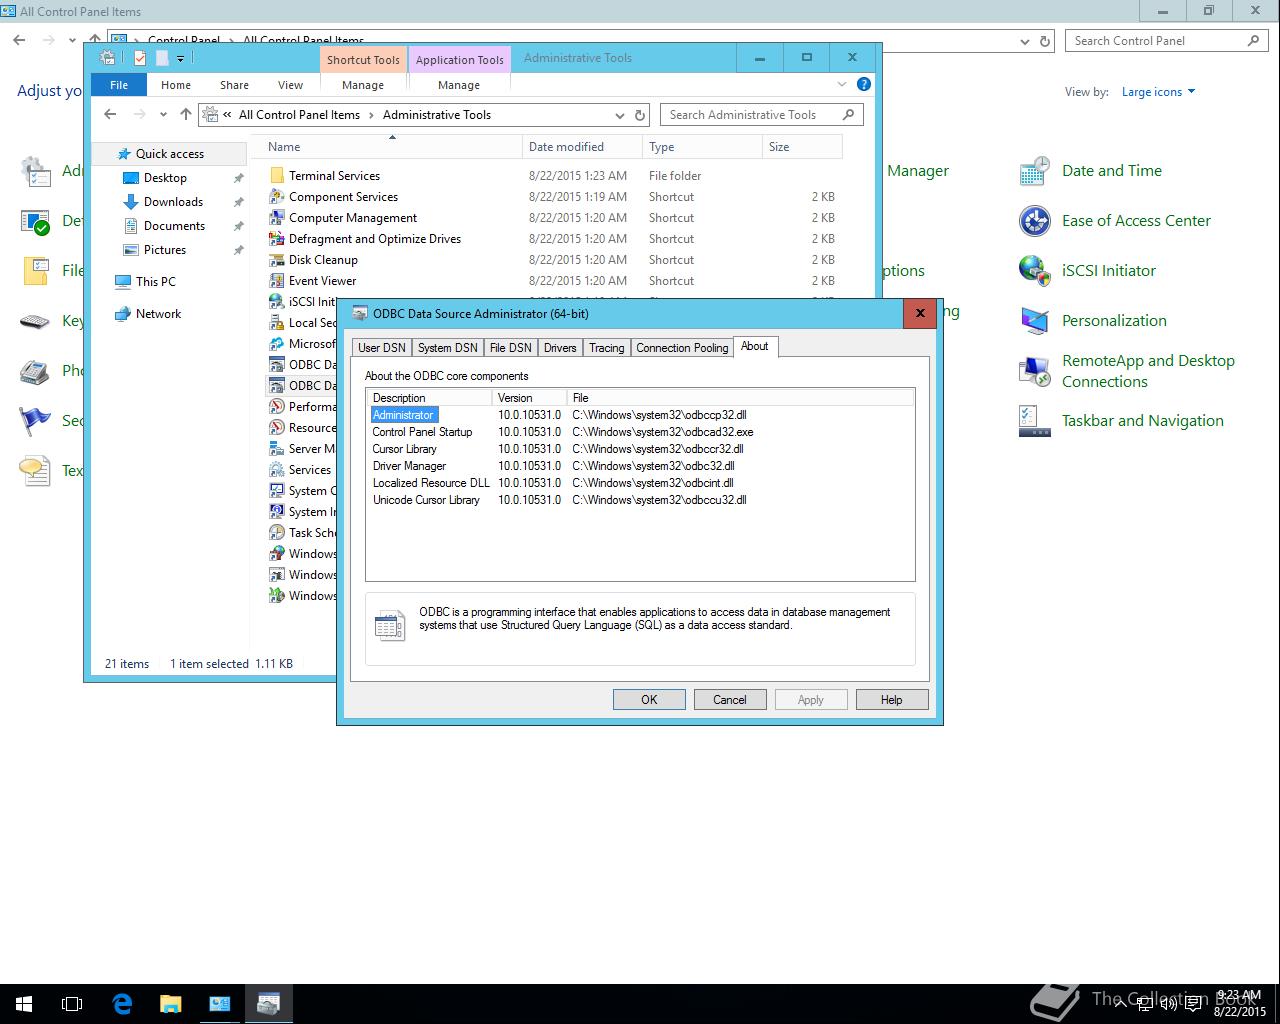Open RemoteApp and Desktop Connections icon

pos(1034,371)
